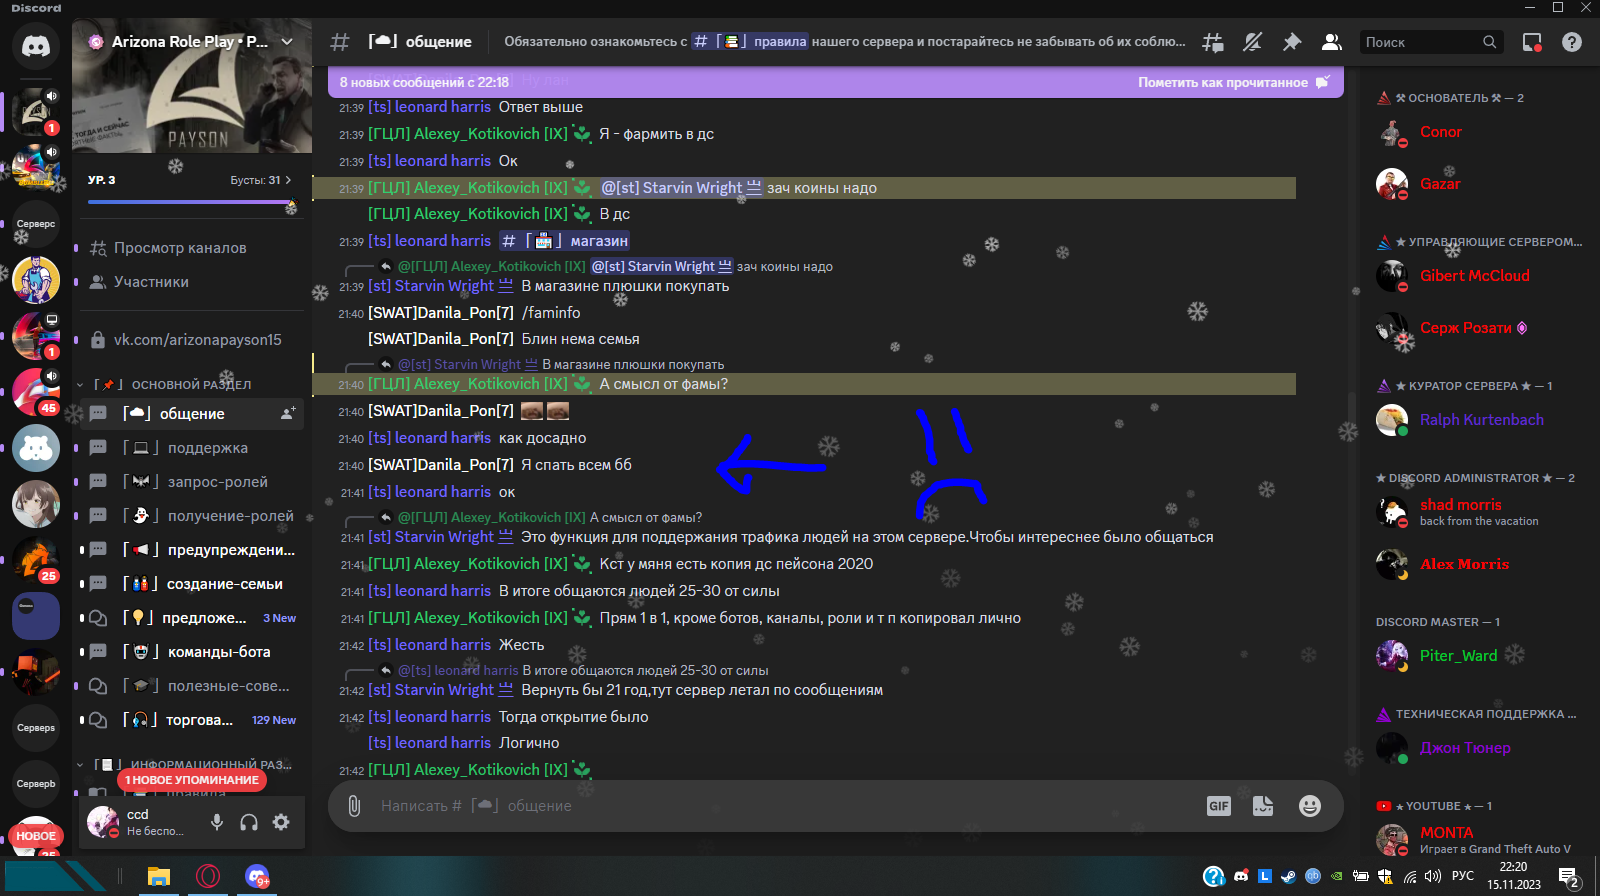Open File Explorer in taskbar

point(159,877)
